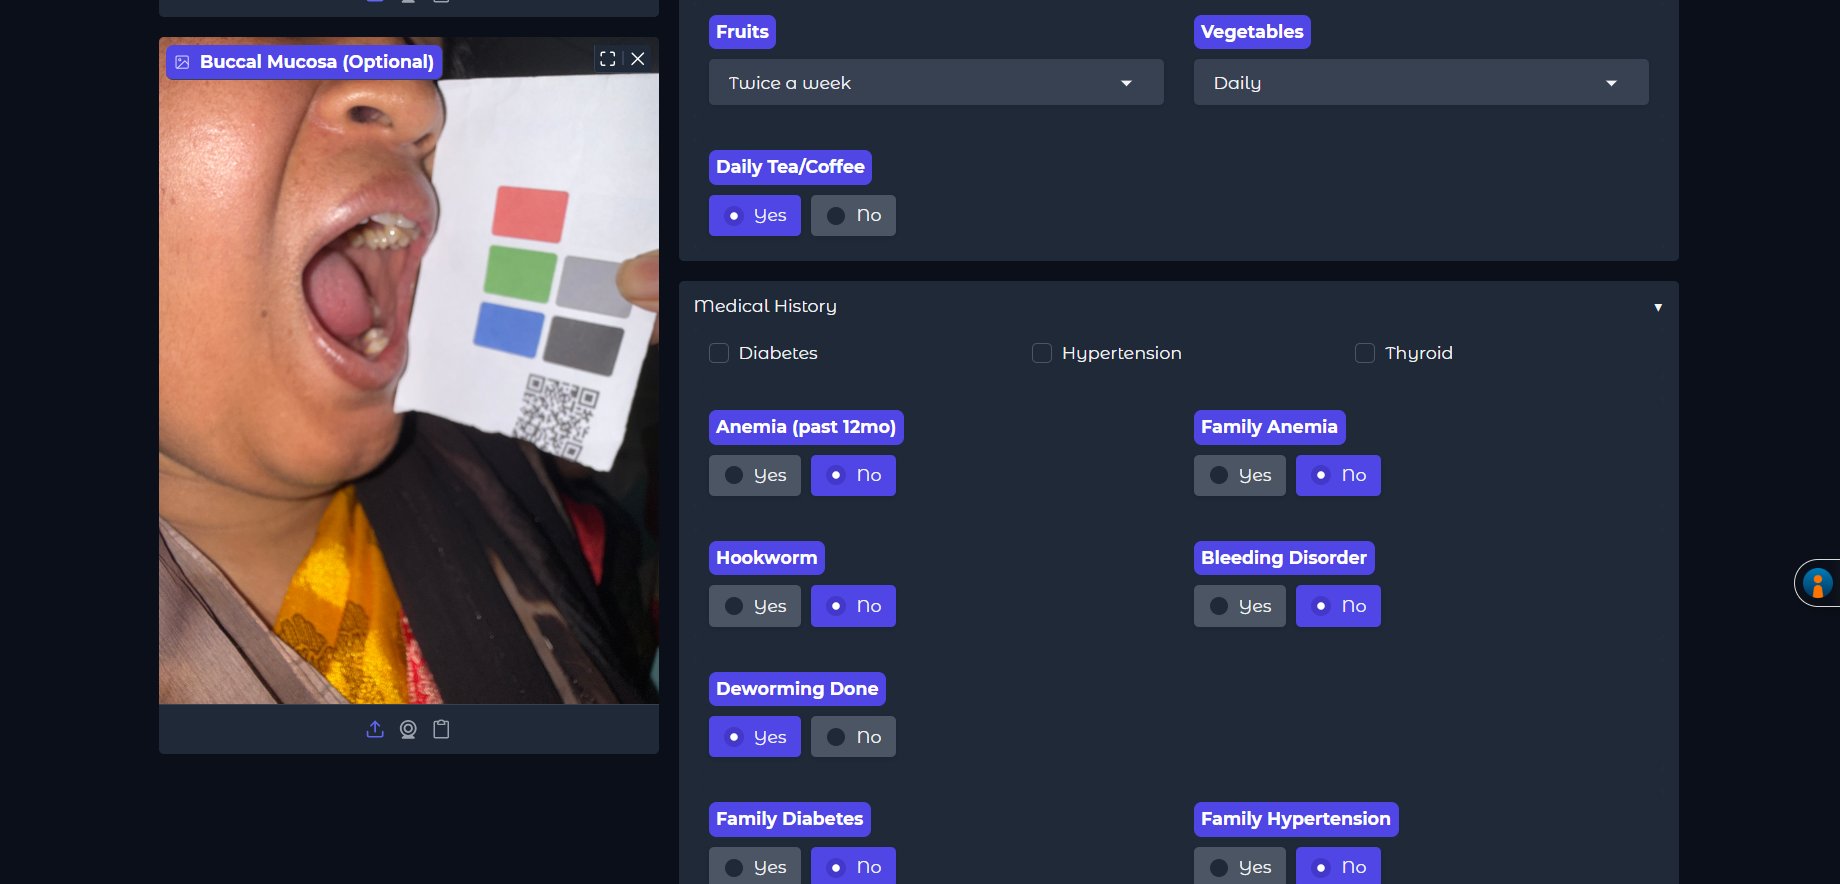Click the upload image icon below Buccal Mucosa photo
The image size is (1840, 884).
click(x=375, y=729)
